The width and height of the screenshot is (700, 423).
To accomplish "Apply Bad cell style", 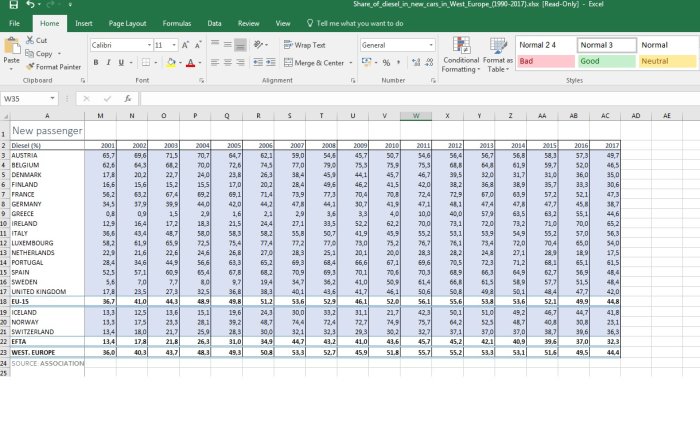I will click(546, 61).
